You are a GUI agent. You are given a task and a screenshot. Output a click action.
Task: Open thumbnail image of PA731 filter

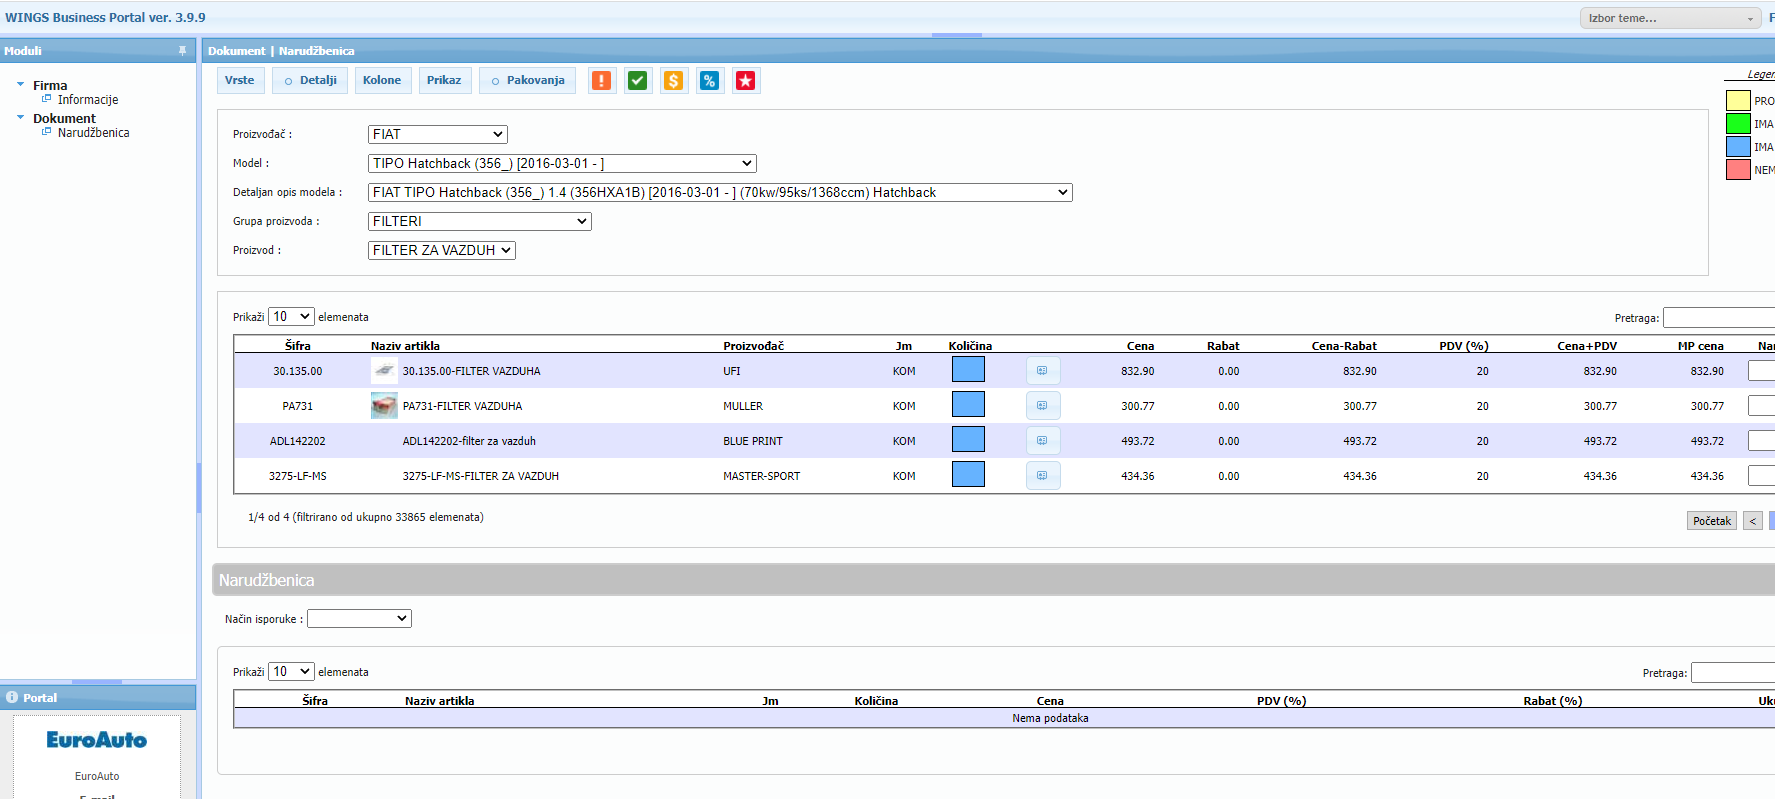[384, 406]
